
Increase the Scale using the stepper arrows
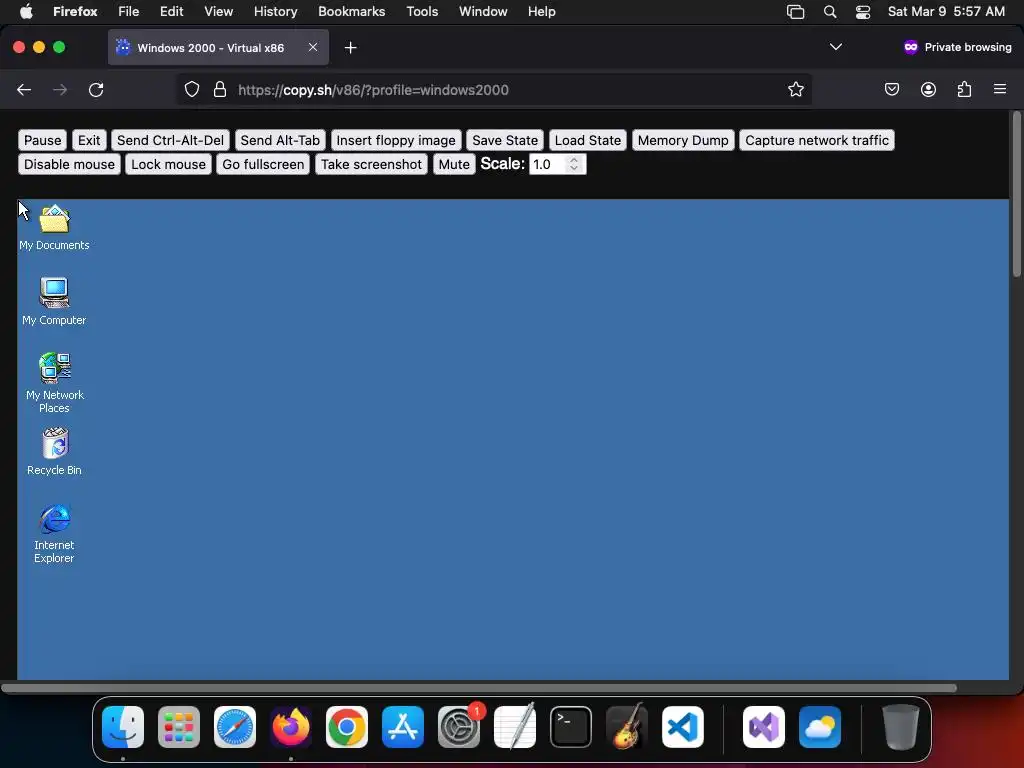[x=574, y=160]
